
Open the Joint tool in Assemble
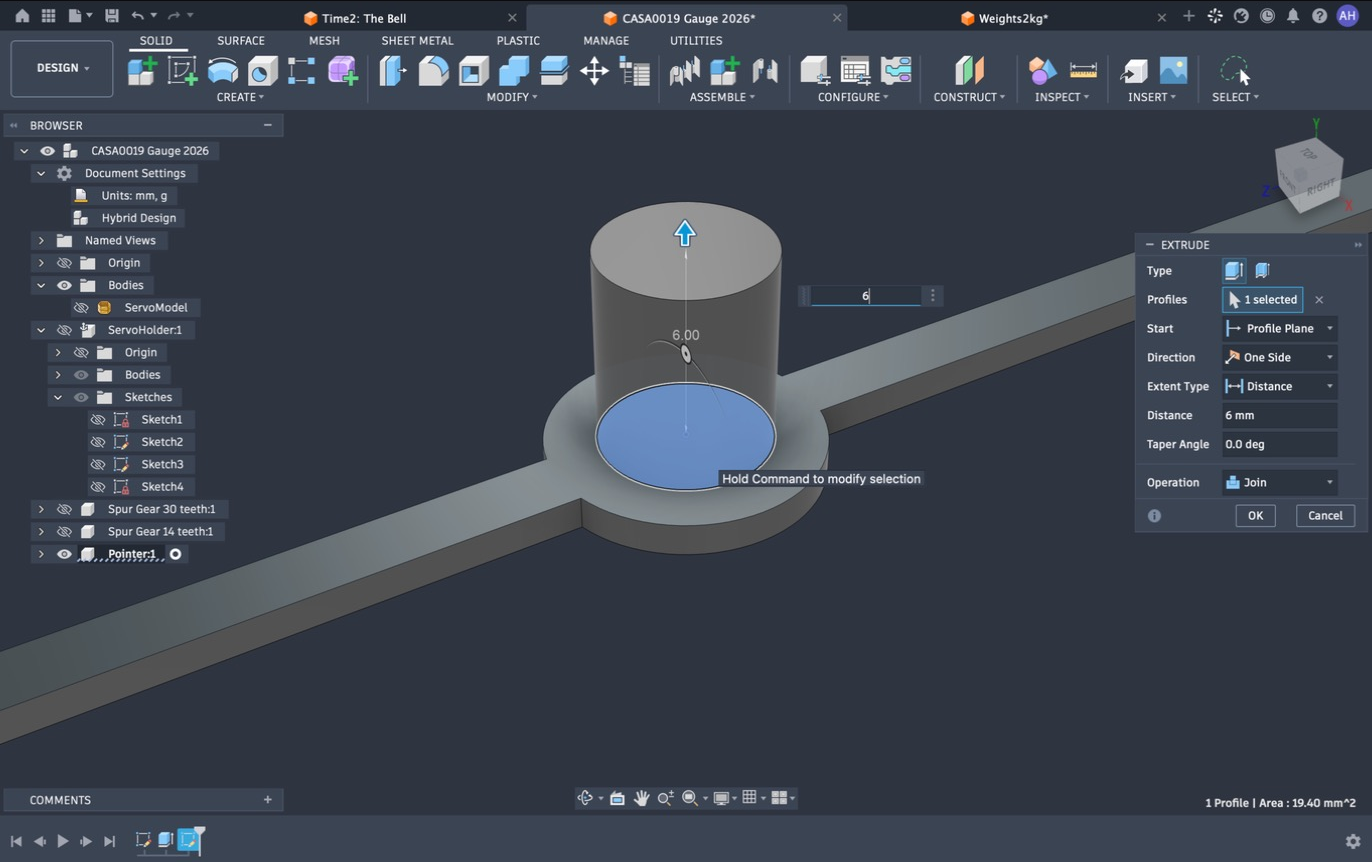point(765,70)
